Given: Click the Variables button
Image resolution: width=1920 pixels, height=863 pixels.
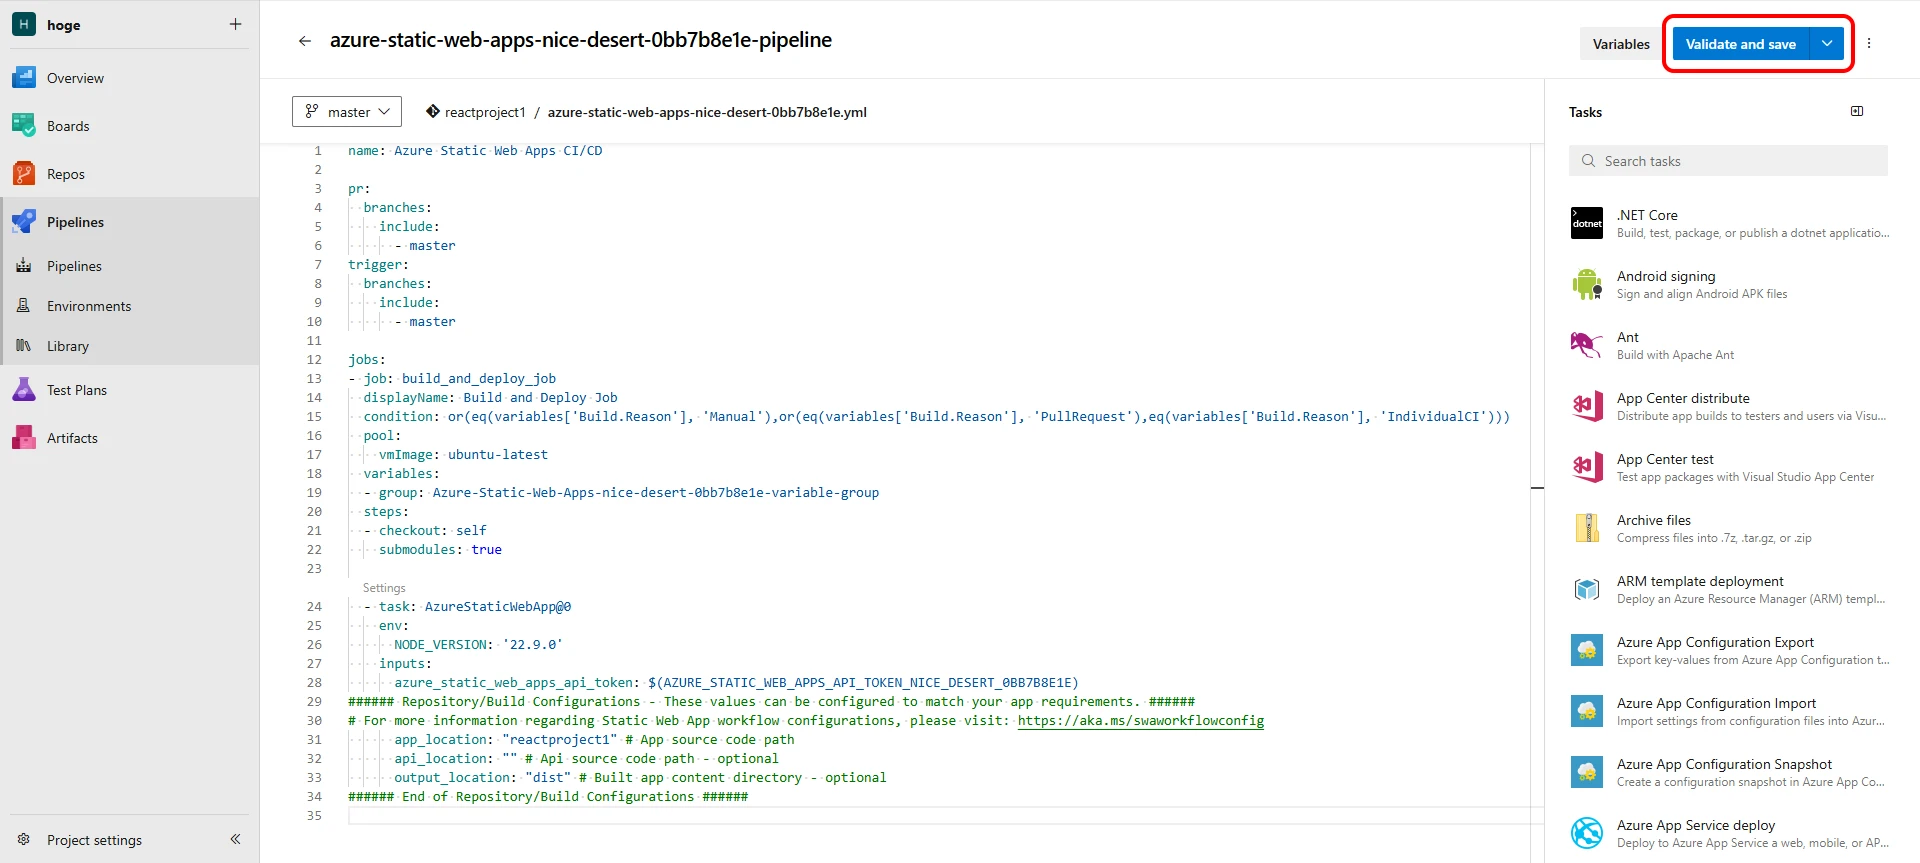Looking at the screenshot, I should pos(1620,44).
